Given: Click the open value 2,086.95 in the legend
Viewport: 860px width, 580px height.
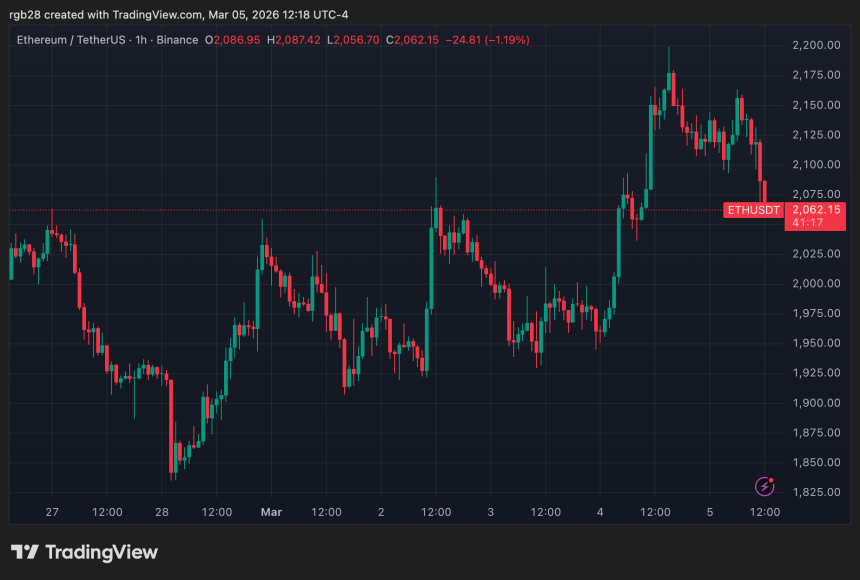Looking at the screenshot, I should pyautogui.click(x=233, y=41).
